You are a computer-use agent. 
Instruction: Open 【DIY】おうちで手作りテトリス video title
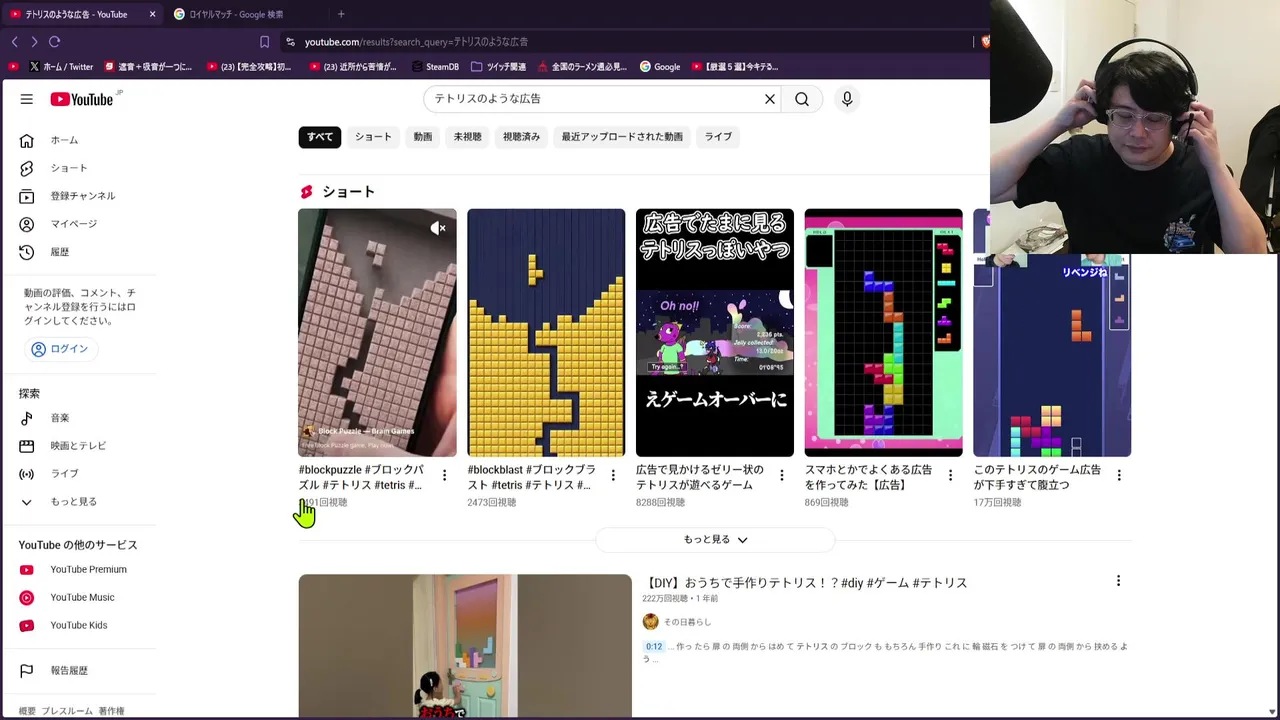click(x=805, y=583)
